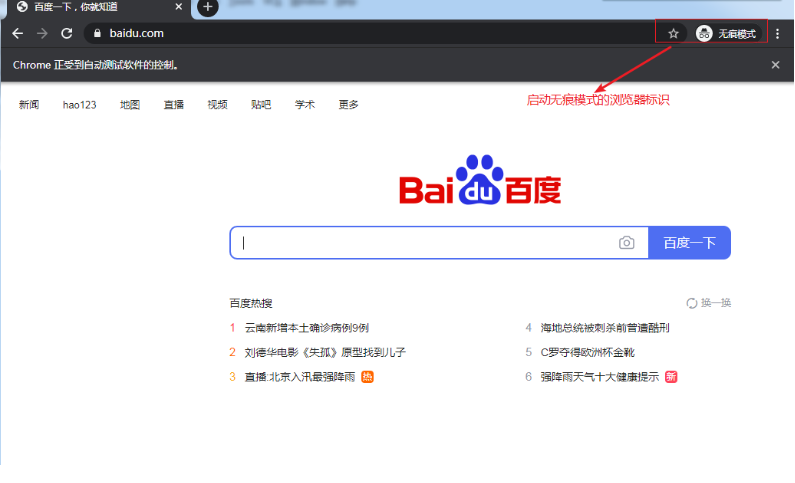795x483 pixels.
Task: Visit the 贴吧 navigation link
Action: (x=261, y=105)
